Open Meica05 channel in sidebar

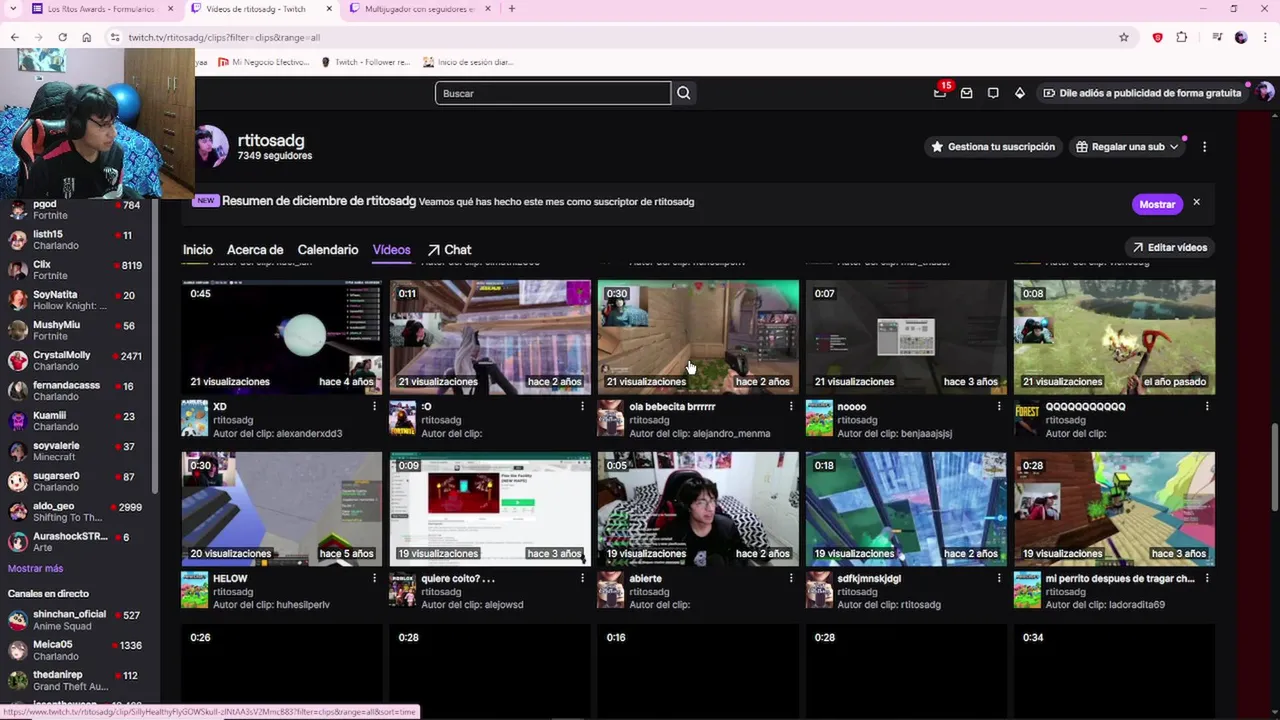tap(75, 650)
